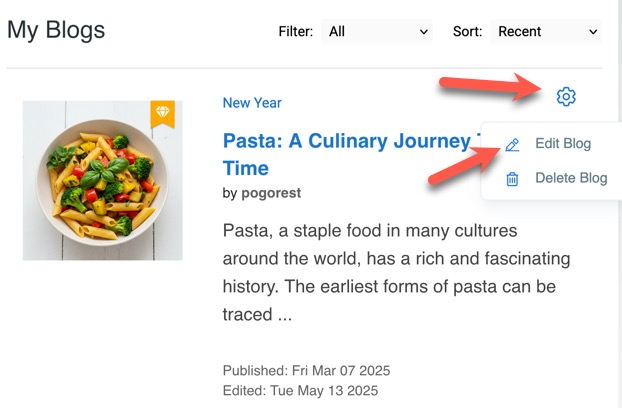This screenshot has width=622, height=408.
Task: Click the Edited date line
Action: (x=299, y=390)
